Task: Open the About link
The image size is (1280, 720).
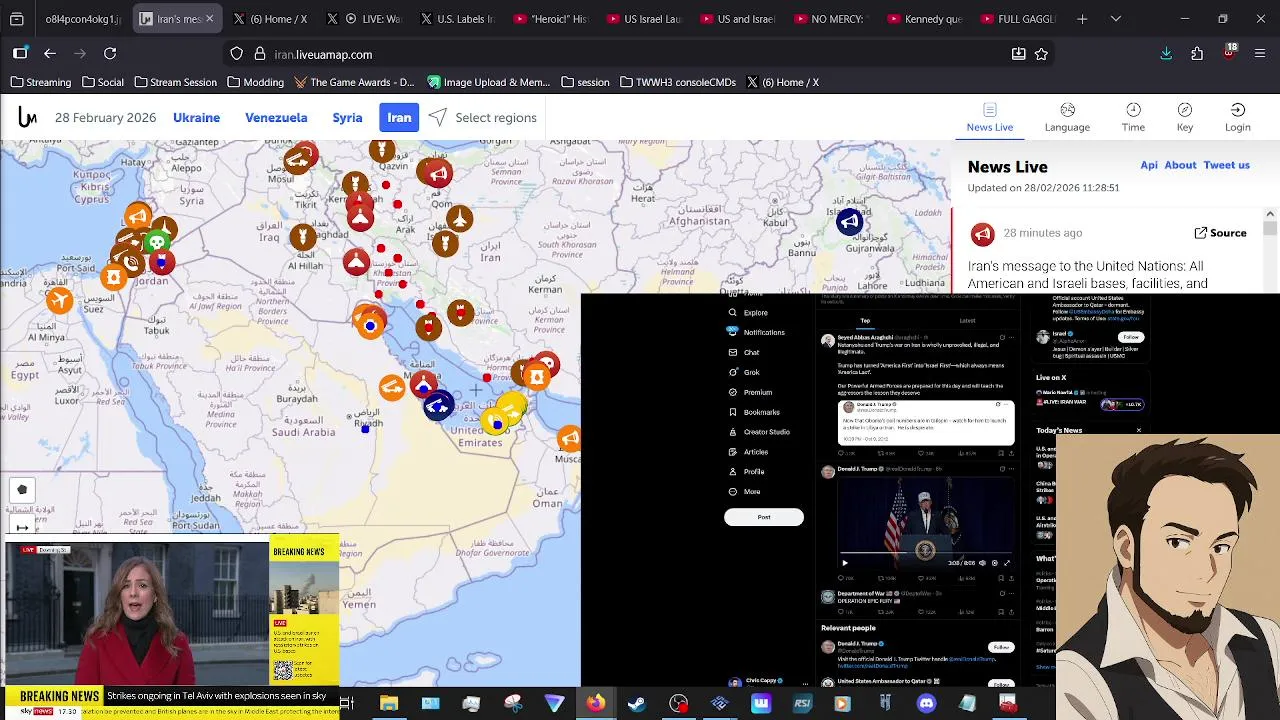Action: (1180, 165)
